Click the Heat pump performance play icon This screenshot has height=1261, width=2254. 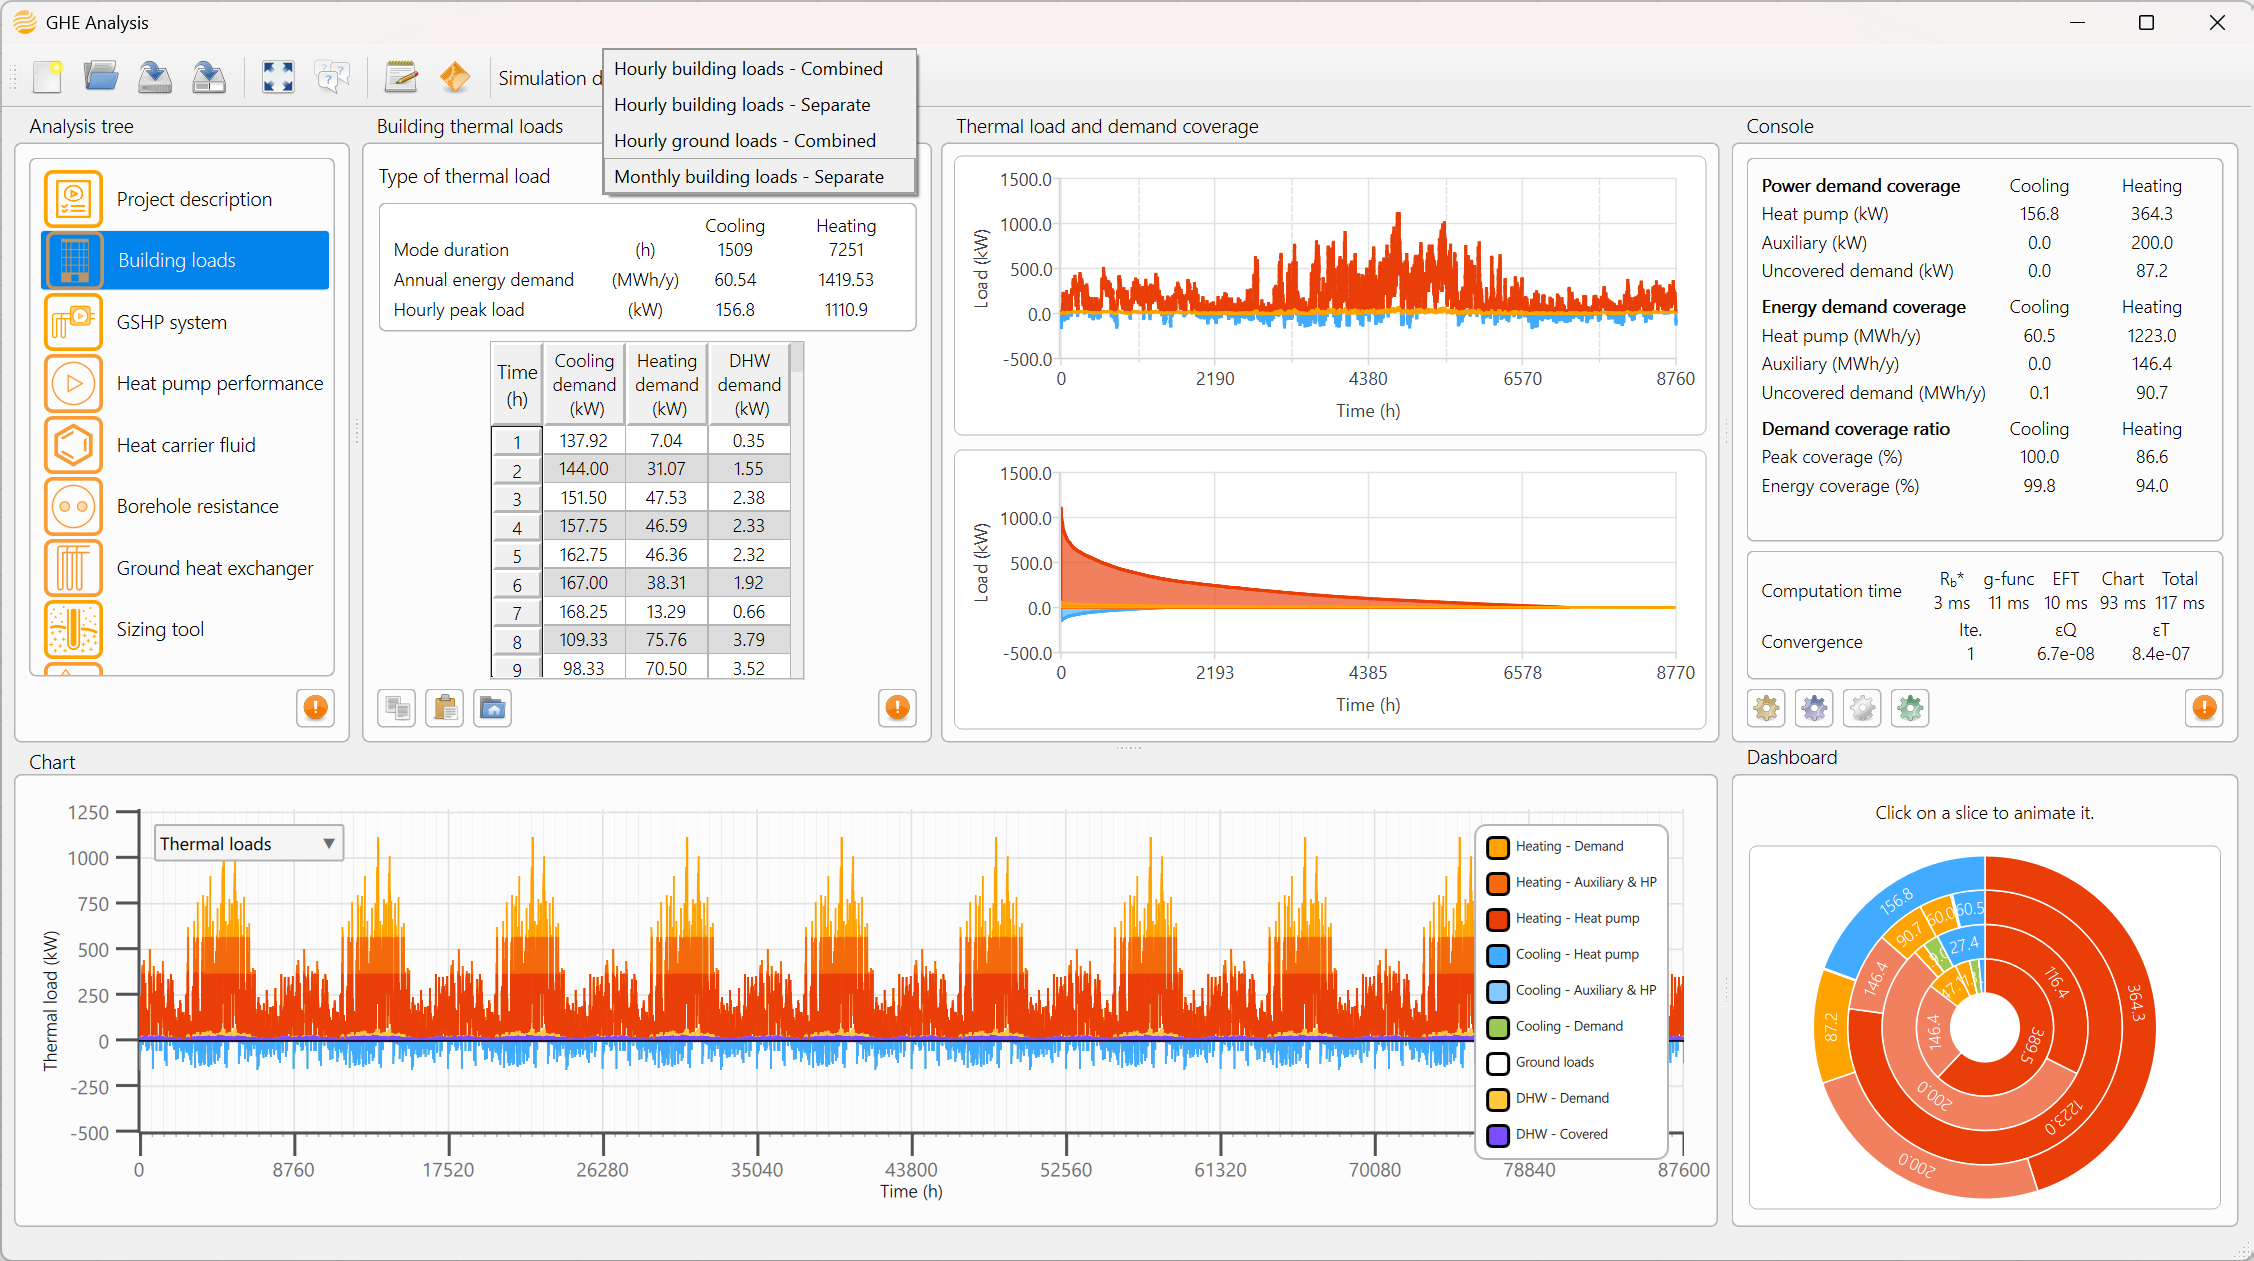(73, 384)
